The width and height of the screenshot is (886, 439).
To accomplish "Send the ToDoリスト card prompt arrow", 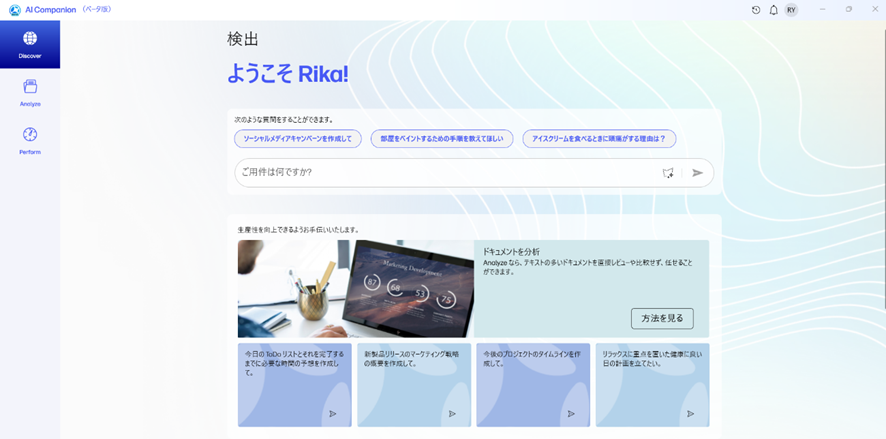I will pyautogui.click(x=333, y=414).
